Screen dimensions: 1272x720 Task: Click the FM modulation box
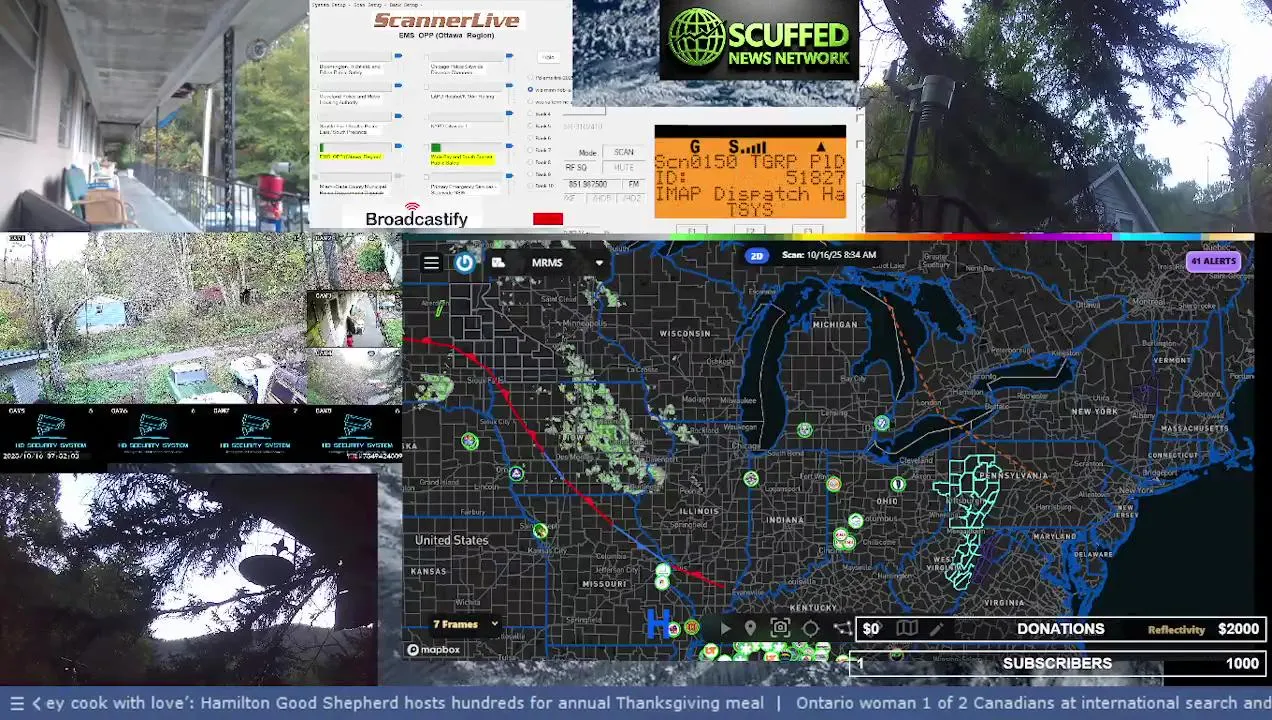click(x=633, y=184)
